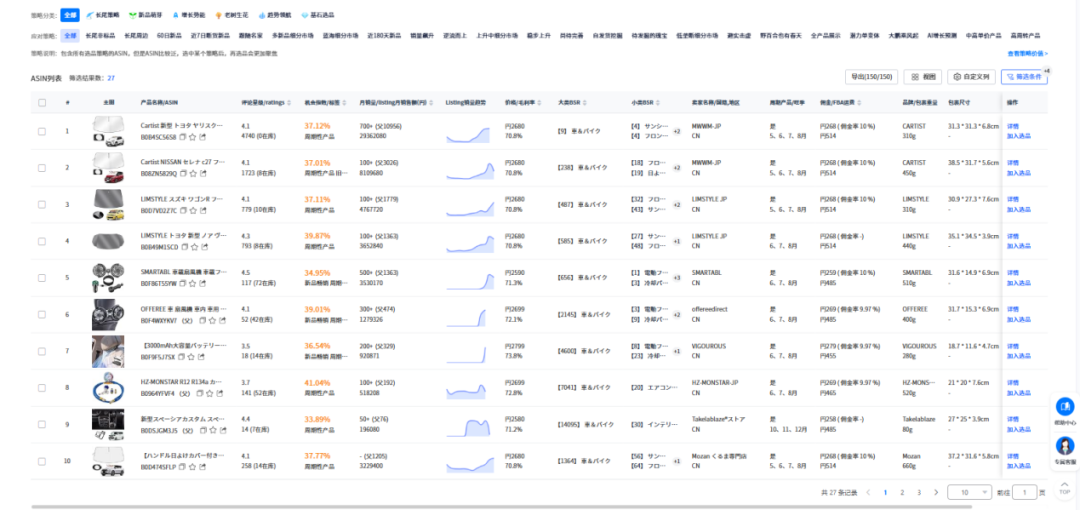1080x510 pixels.
Task: Toggle the select-all header checkbox
Action: point(42,103)
